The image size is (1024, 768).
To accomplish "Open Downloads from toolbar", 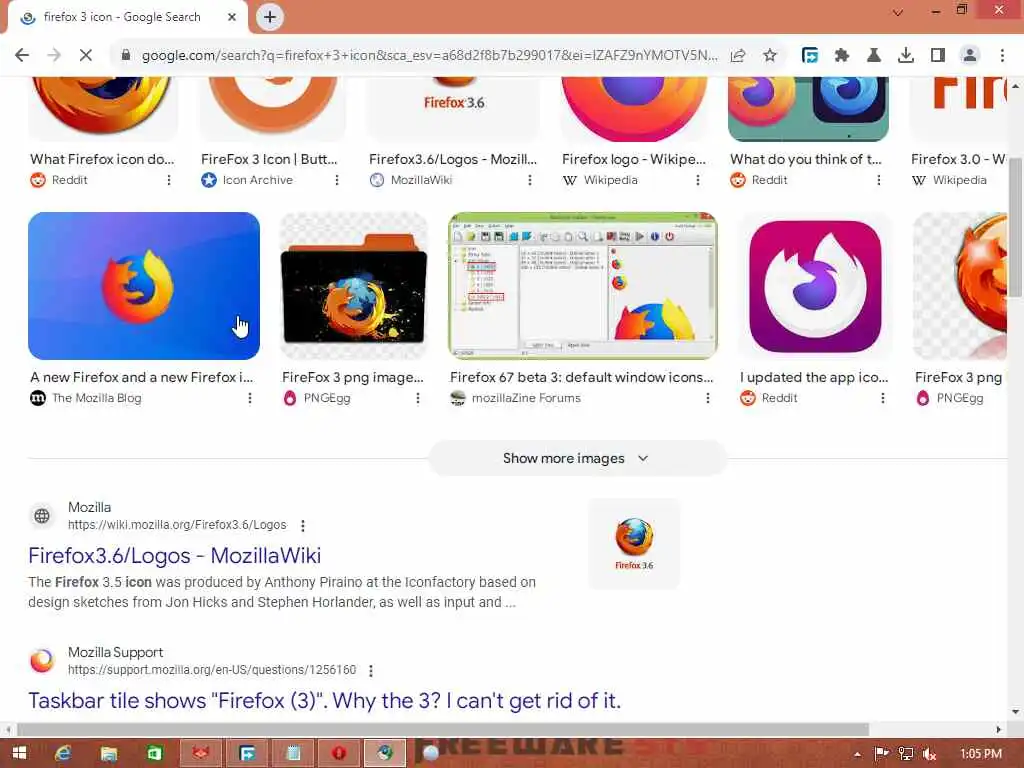I will (906, 56).
